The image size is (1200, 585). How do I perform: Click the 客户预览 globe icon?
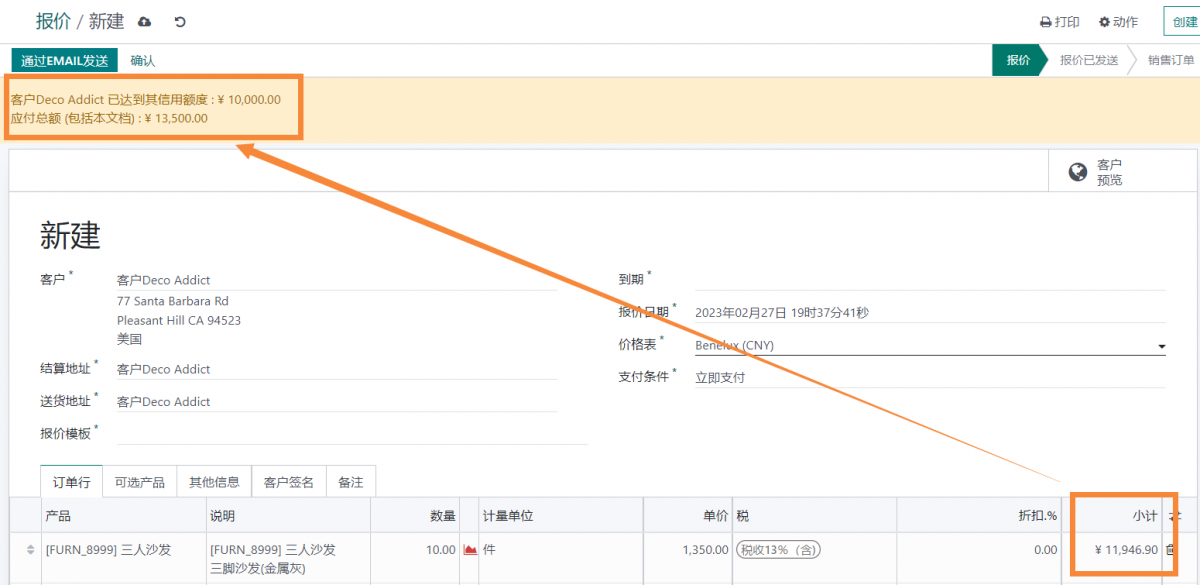point(1077,170)
